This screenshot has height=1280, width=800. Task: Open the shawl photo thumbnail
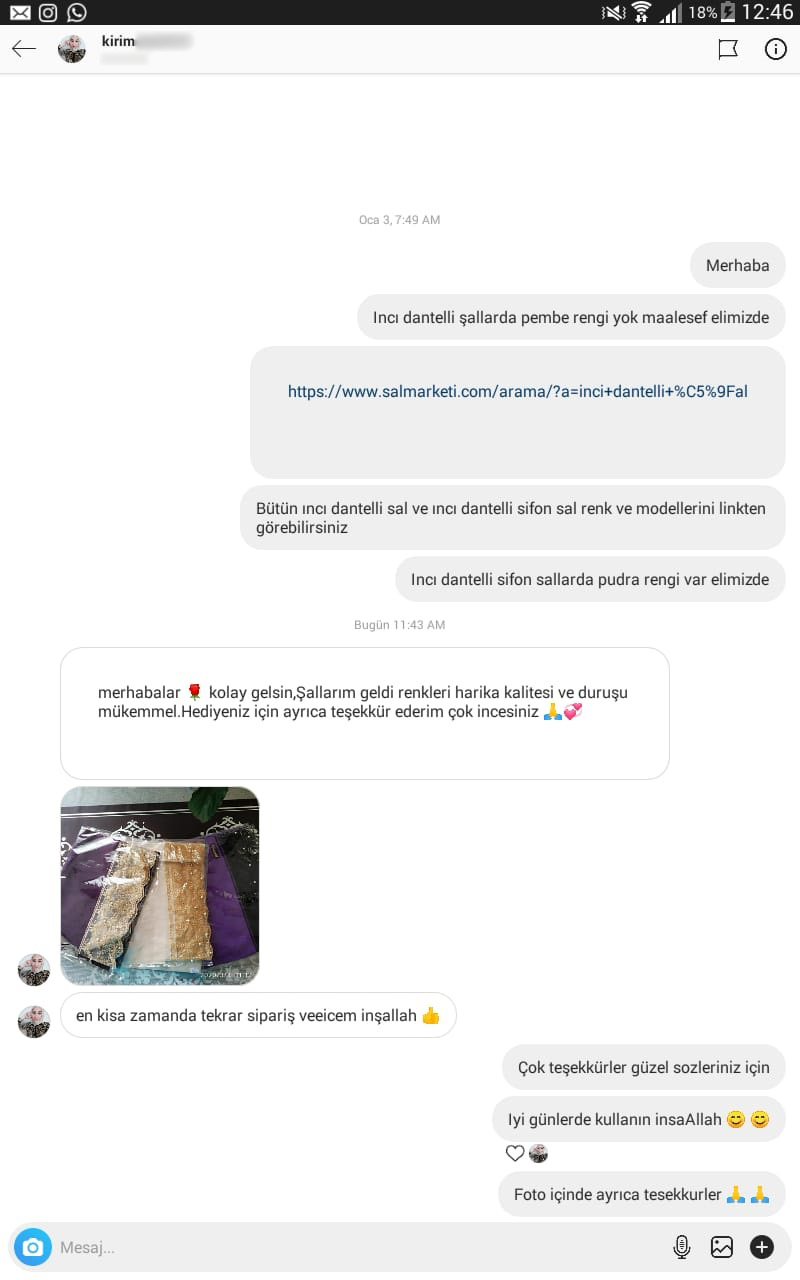click(160, 886)
